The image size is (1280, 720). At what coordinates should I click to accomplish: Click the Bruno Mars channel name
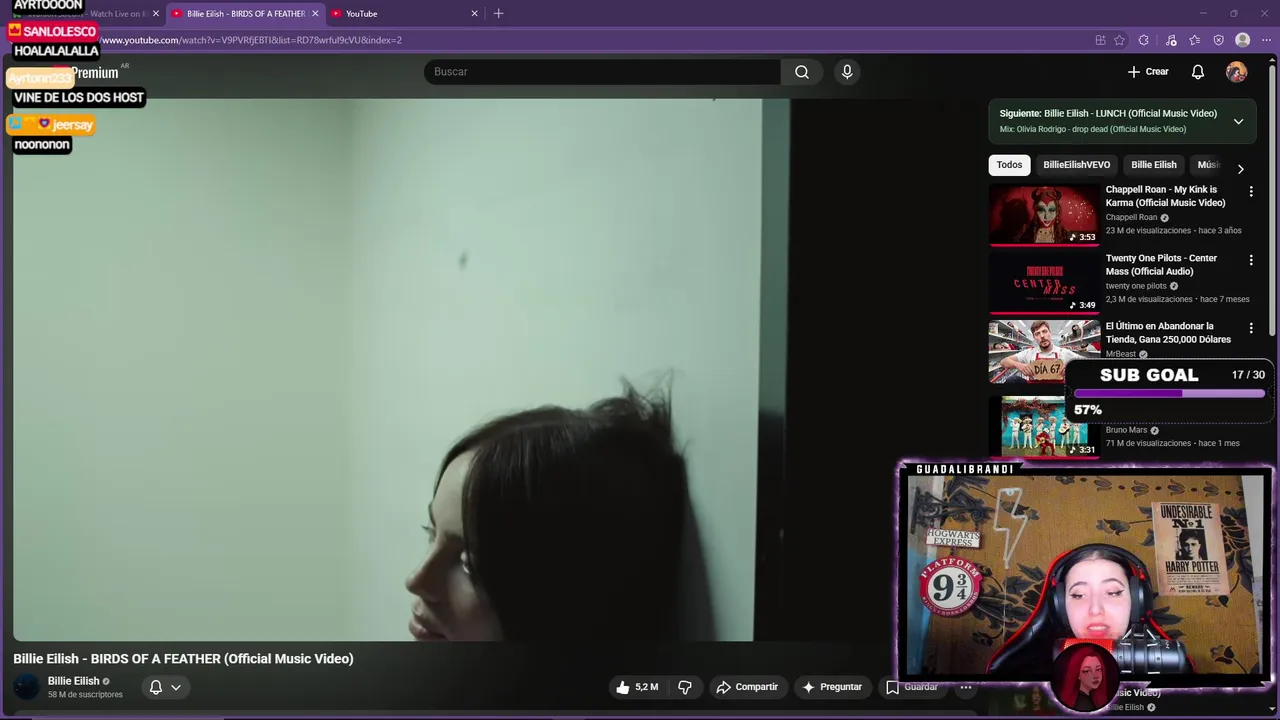1126,430
